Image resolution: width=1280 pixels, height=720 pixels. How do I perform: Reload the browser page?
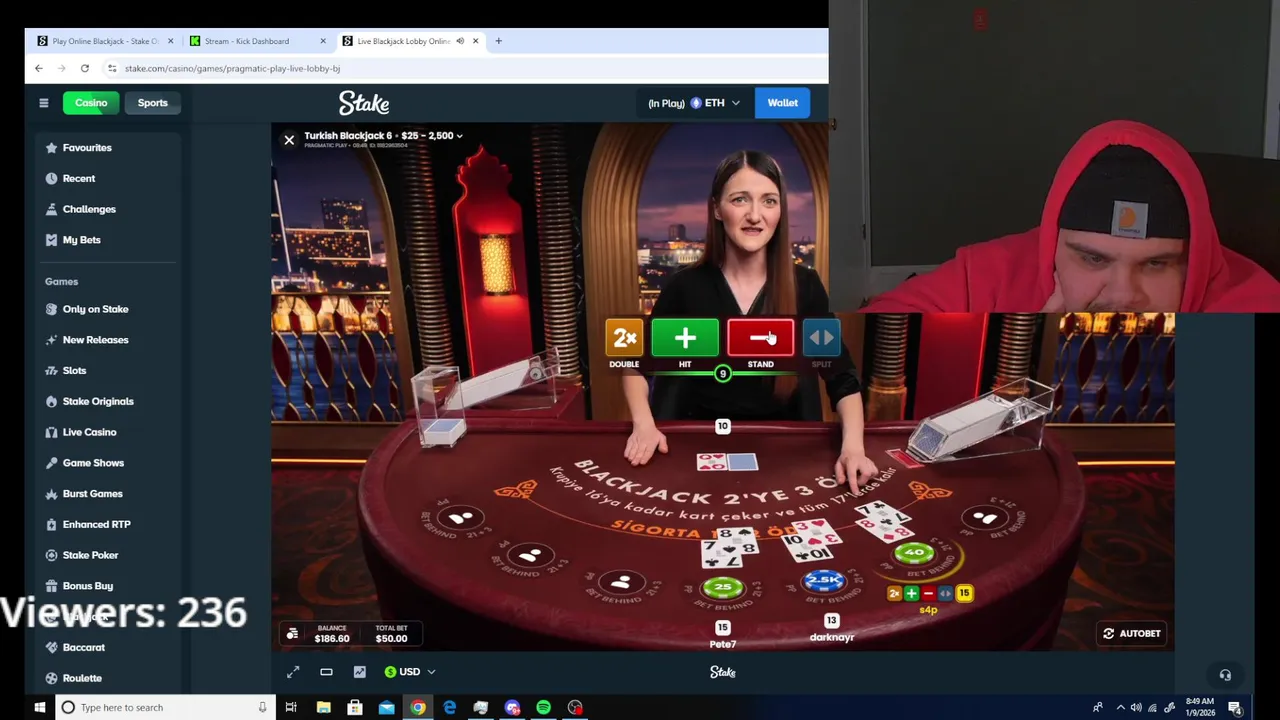tap(85, 68)
